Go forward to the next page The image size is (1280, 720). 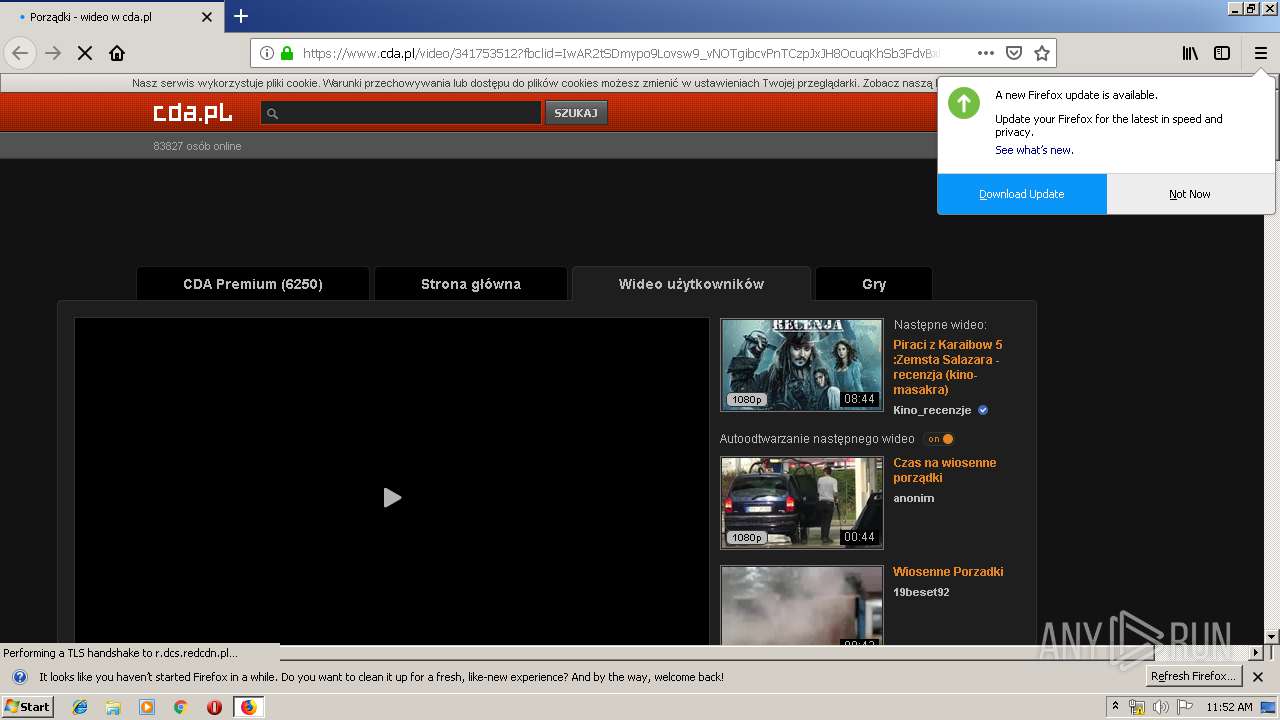click(53, 53)
